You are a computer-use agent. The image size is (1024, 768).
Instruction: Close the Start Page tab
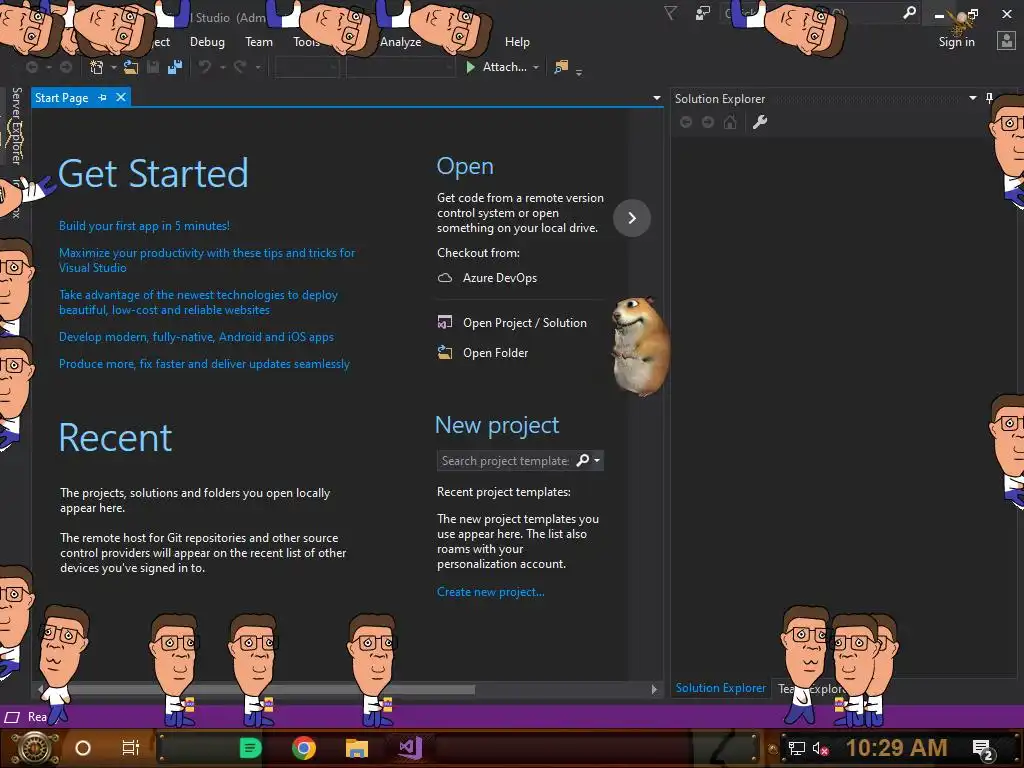(x=121, y=97)
